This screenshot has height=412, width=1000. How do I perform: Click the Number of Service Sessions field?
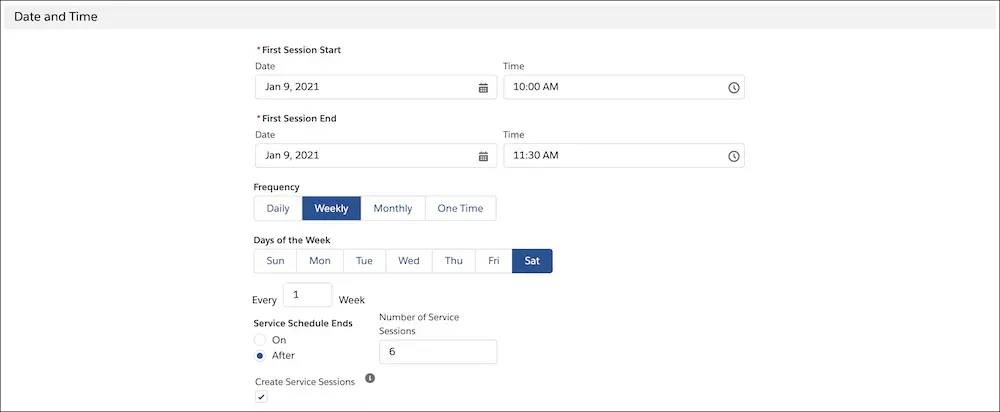coord(438,351)
